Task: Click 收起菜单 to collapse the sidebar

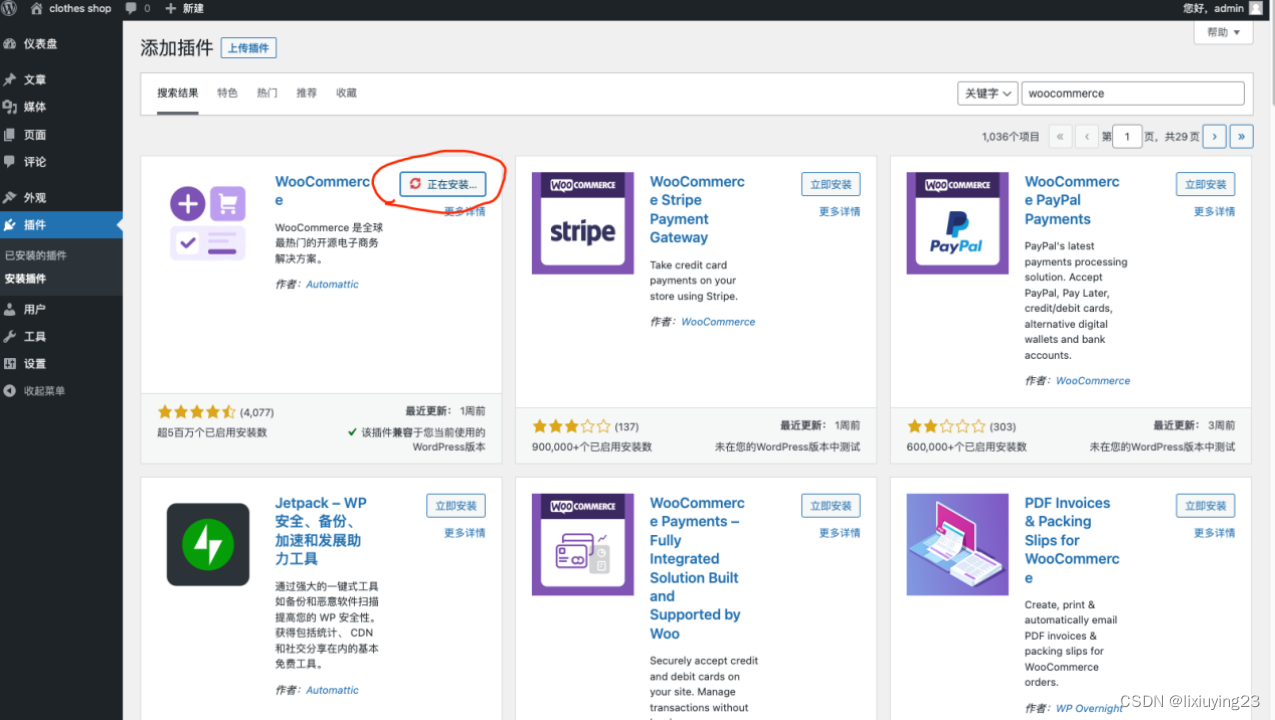Action: pos(45,391)
